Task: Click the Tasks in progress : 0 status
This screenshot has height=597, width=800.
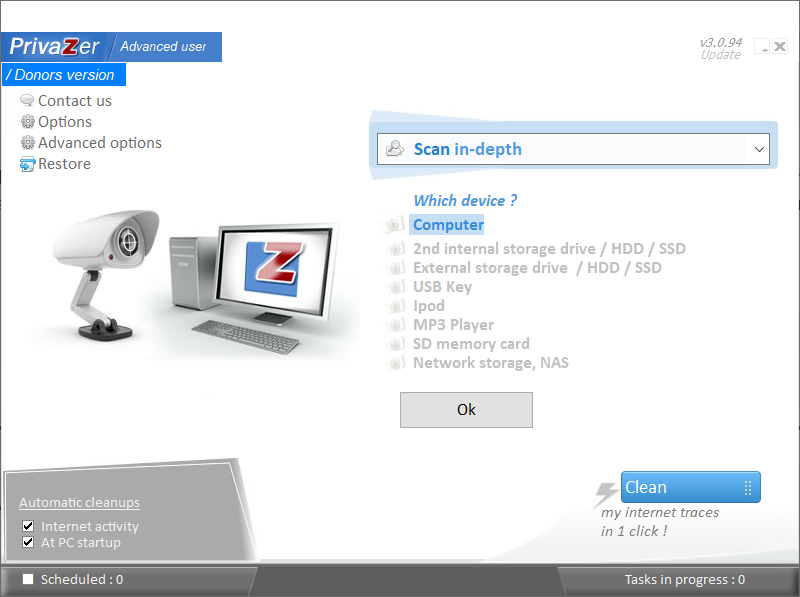Action: pyautogui.click(x=685, y=580)
